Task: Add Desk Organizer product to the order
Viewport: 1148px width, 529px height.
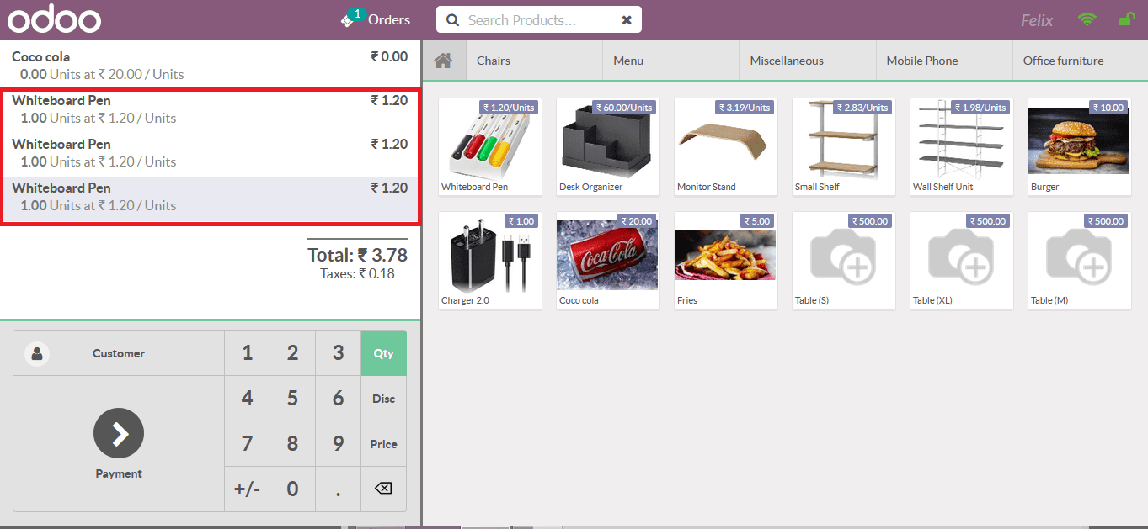Action: coord(608,146)
